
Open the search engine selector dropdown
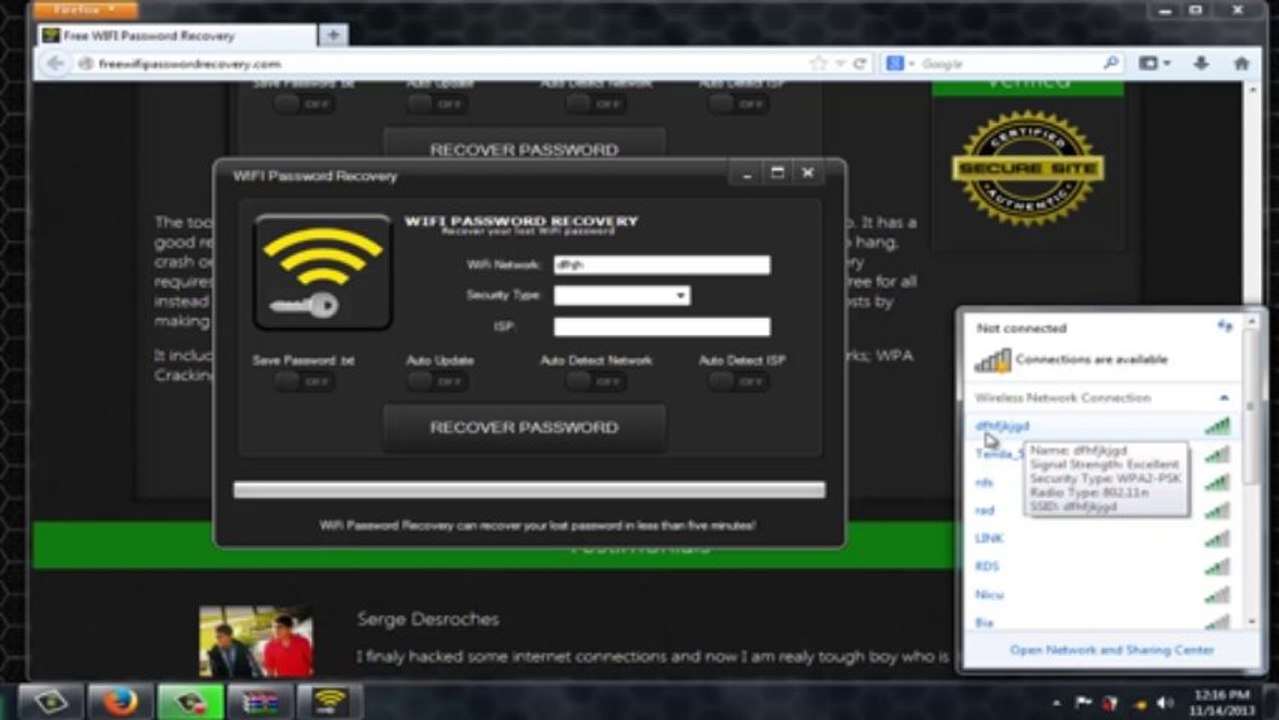[x=898, y=63]
